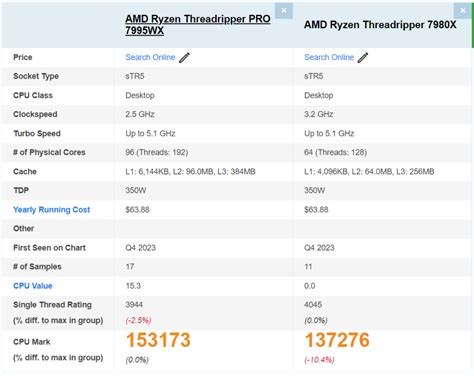Screen dimensions: 474x376
Task: Select the 64 (Threads: 128) cell
Action: click(335, 152)
